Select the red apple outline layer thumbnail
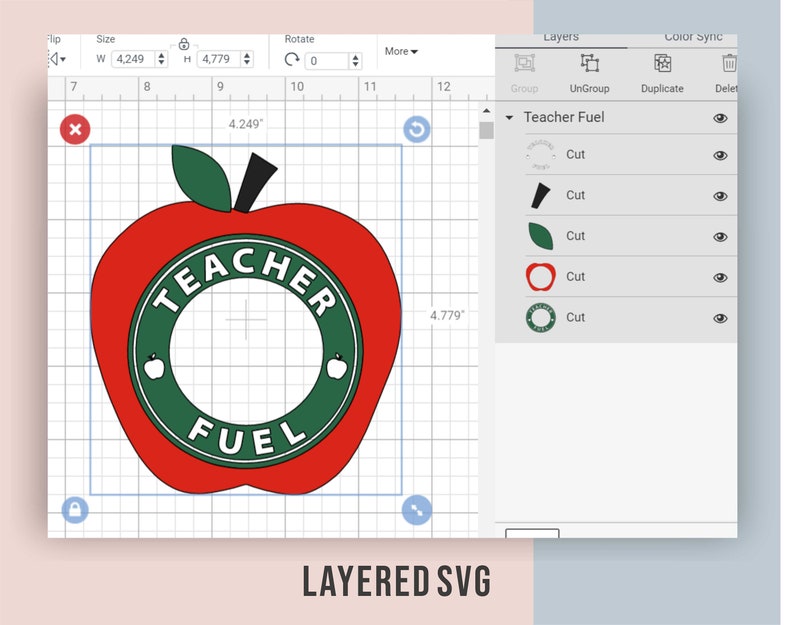 coord(540,277)
